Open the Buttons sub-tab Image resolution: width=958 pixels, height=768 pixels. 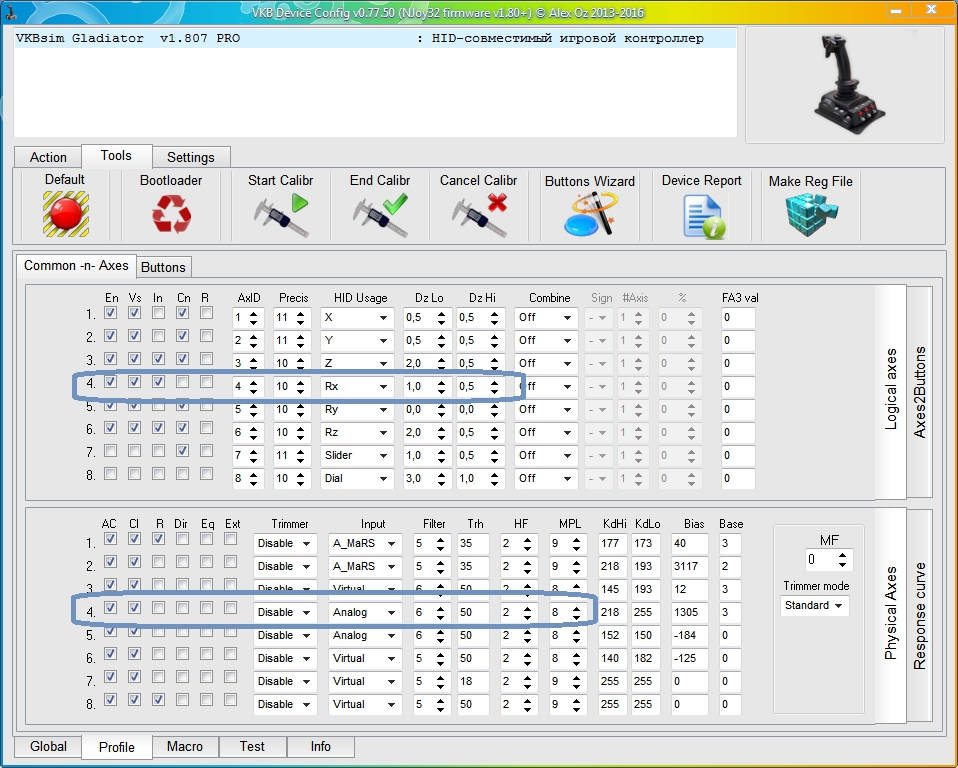click(x=163, y=267)
